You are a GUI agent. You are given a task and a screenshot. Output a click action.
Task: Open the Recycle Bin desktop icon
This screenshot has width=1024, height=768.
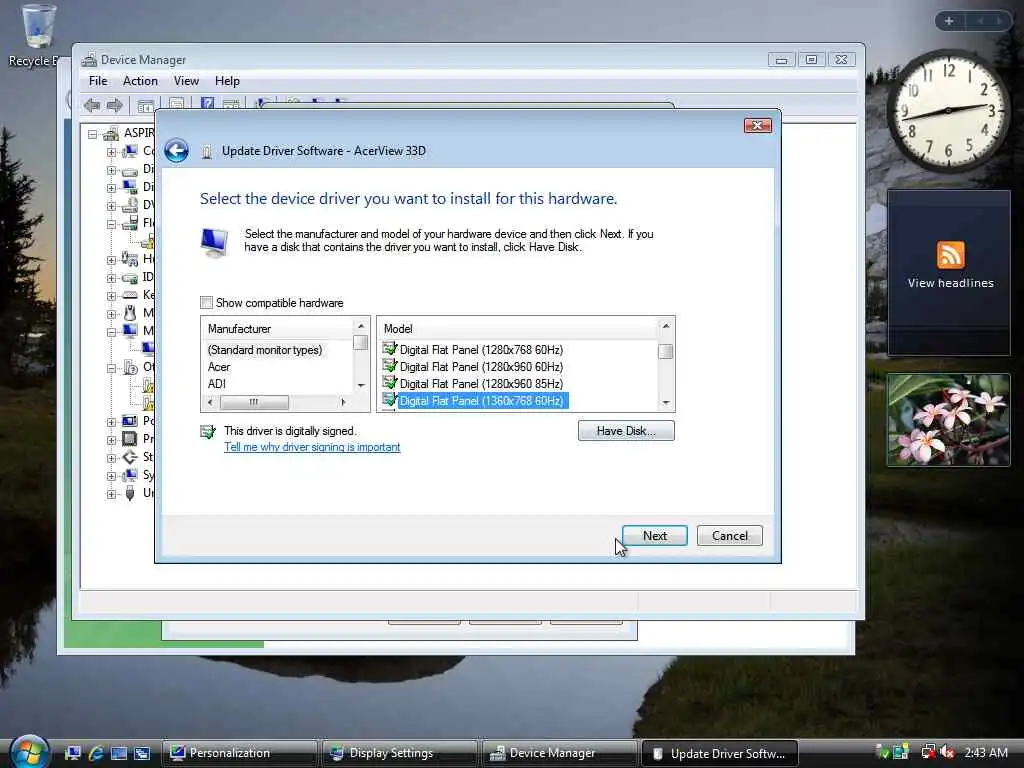coord(38,27)
